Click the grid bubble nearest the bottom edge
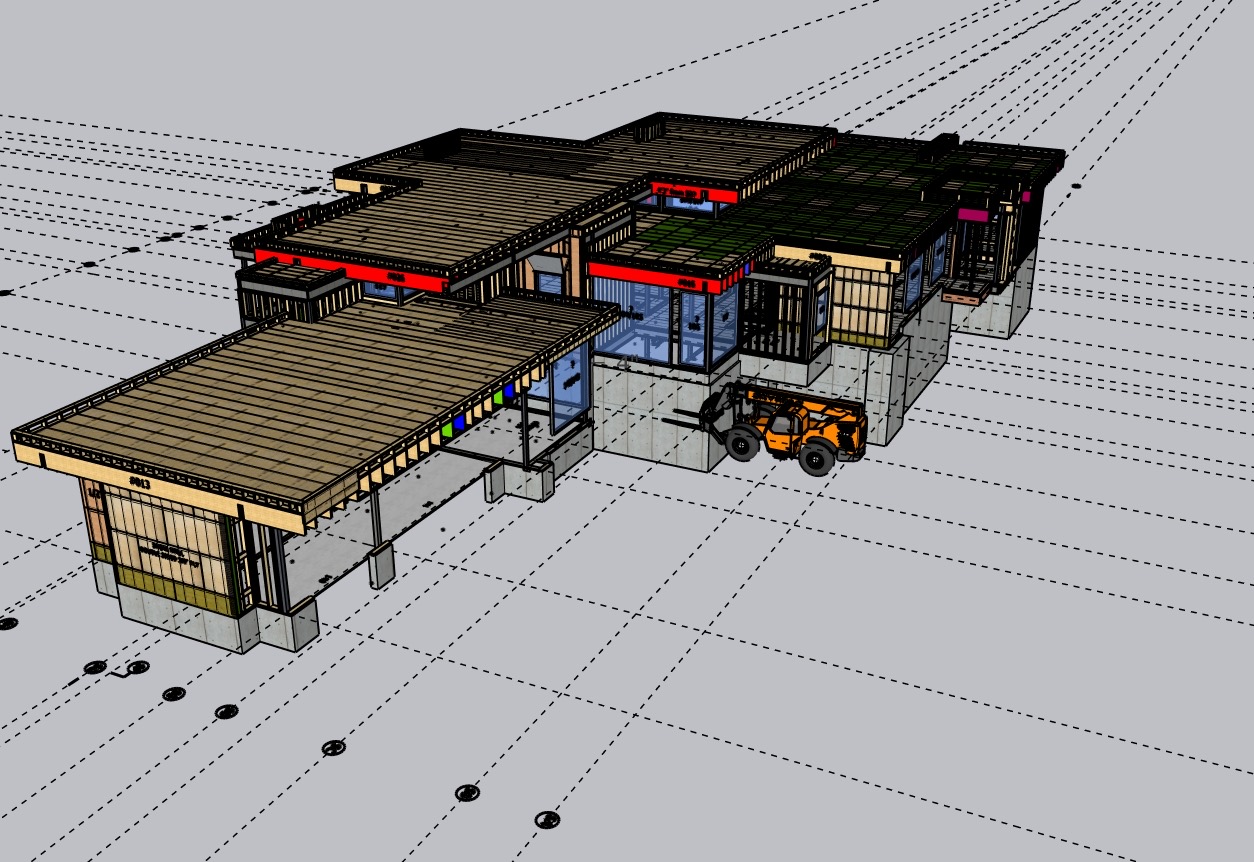Image resolution: width=1254 pixels, height=862 pixels. tap(546, 819)
